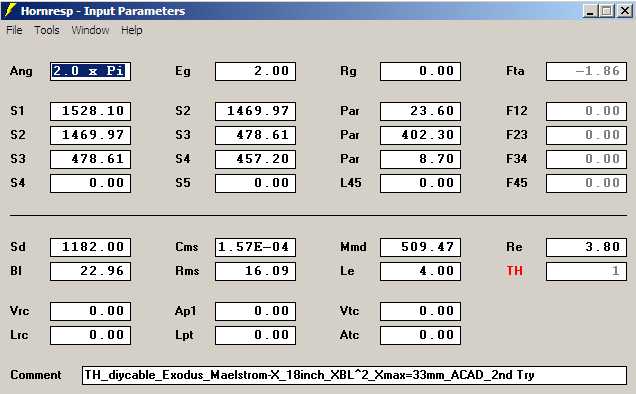Click the S2 field in the F23 row
Image resolution: width=636 pixels, height=394 pixels.
click(x=90, y=135)
